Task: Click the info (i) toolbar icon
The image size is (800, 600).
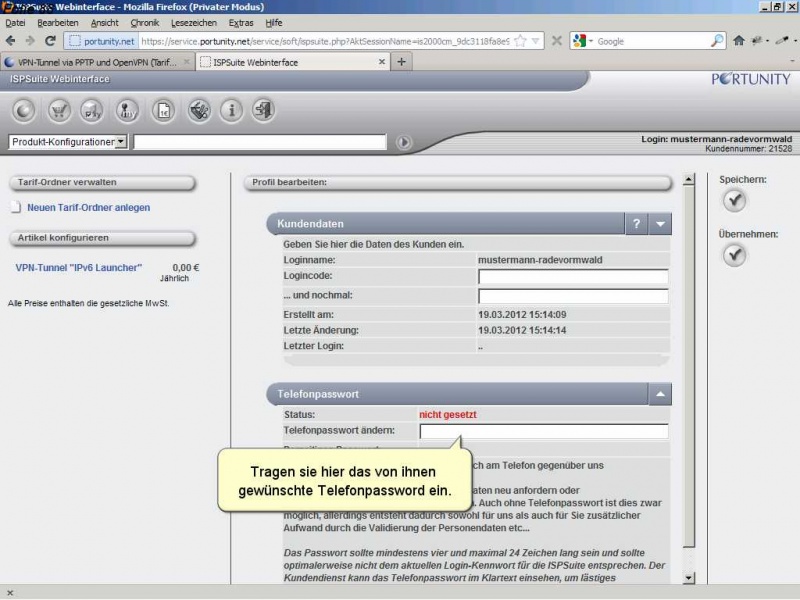Action: pyautogui.click(x=231, y=111)
